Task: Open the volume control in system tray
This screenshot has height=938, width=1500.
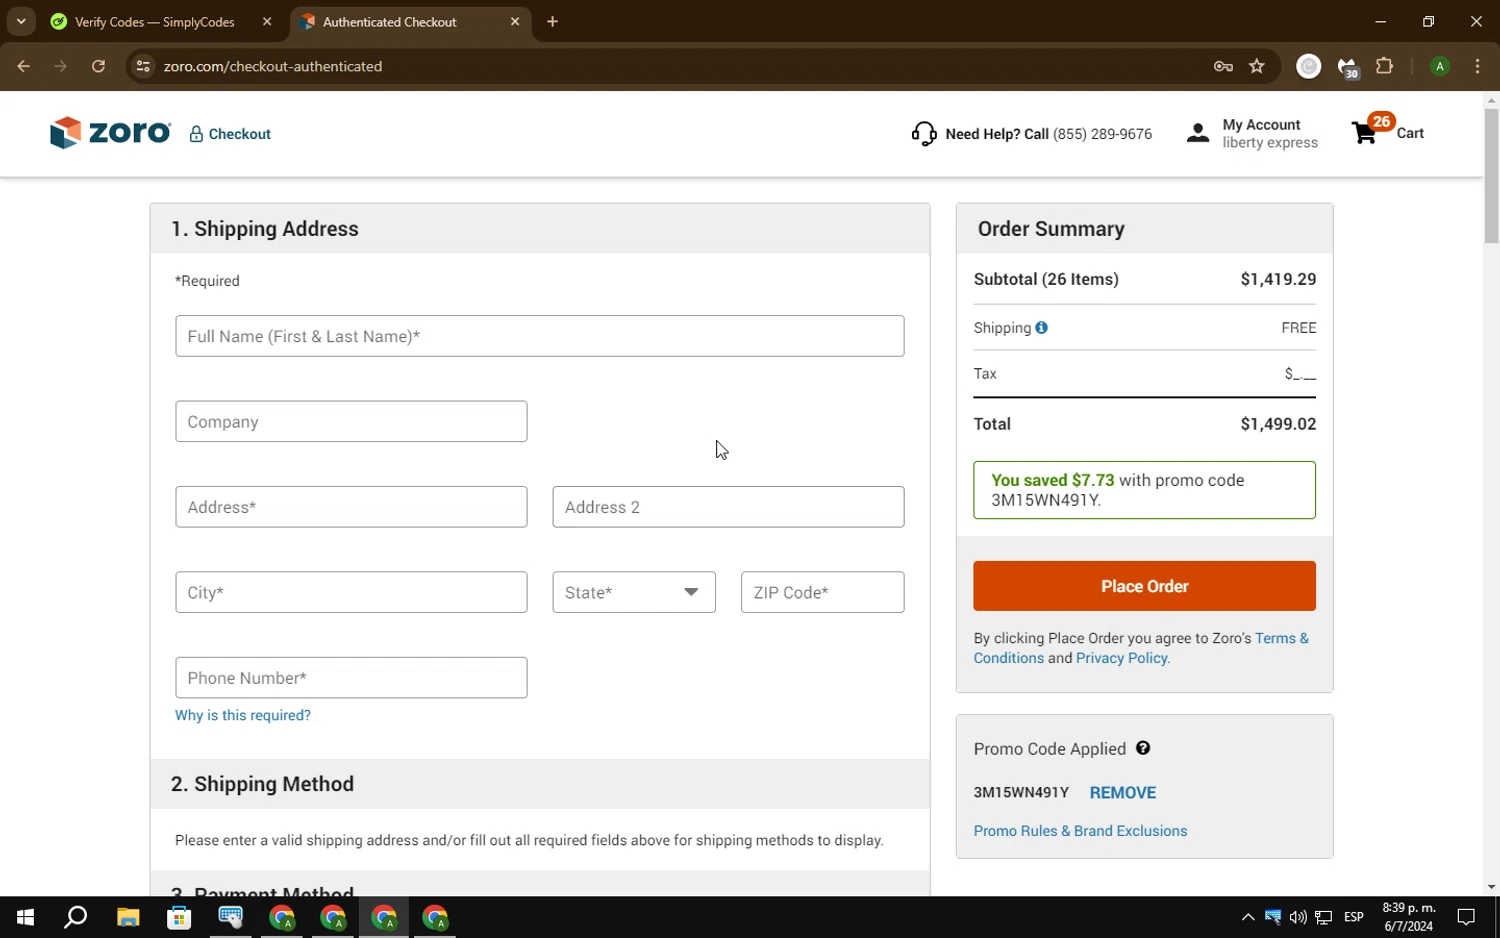Action: [1298, 917]
